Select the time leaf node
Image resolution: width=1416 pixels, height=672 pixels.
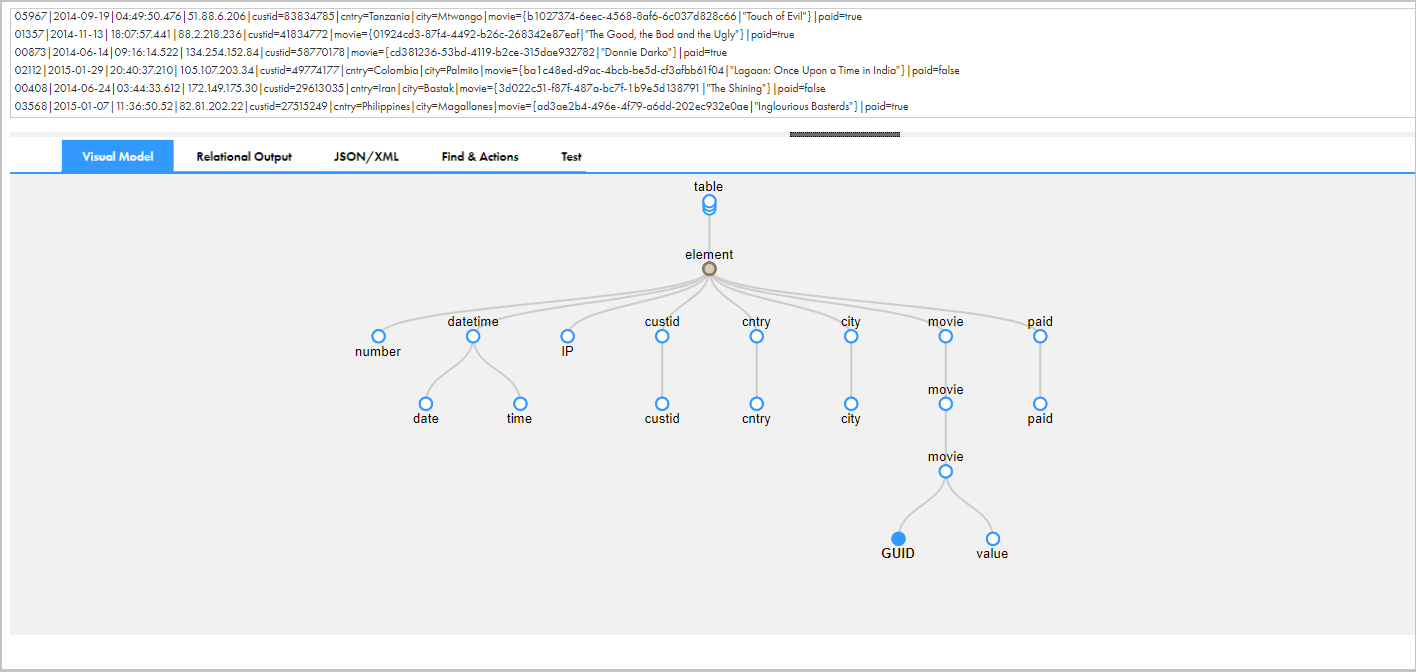coord(520,404)
